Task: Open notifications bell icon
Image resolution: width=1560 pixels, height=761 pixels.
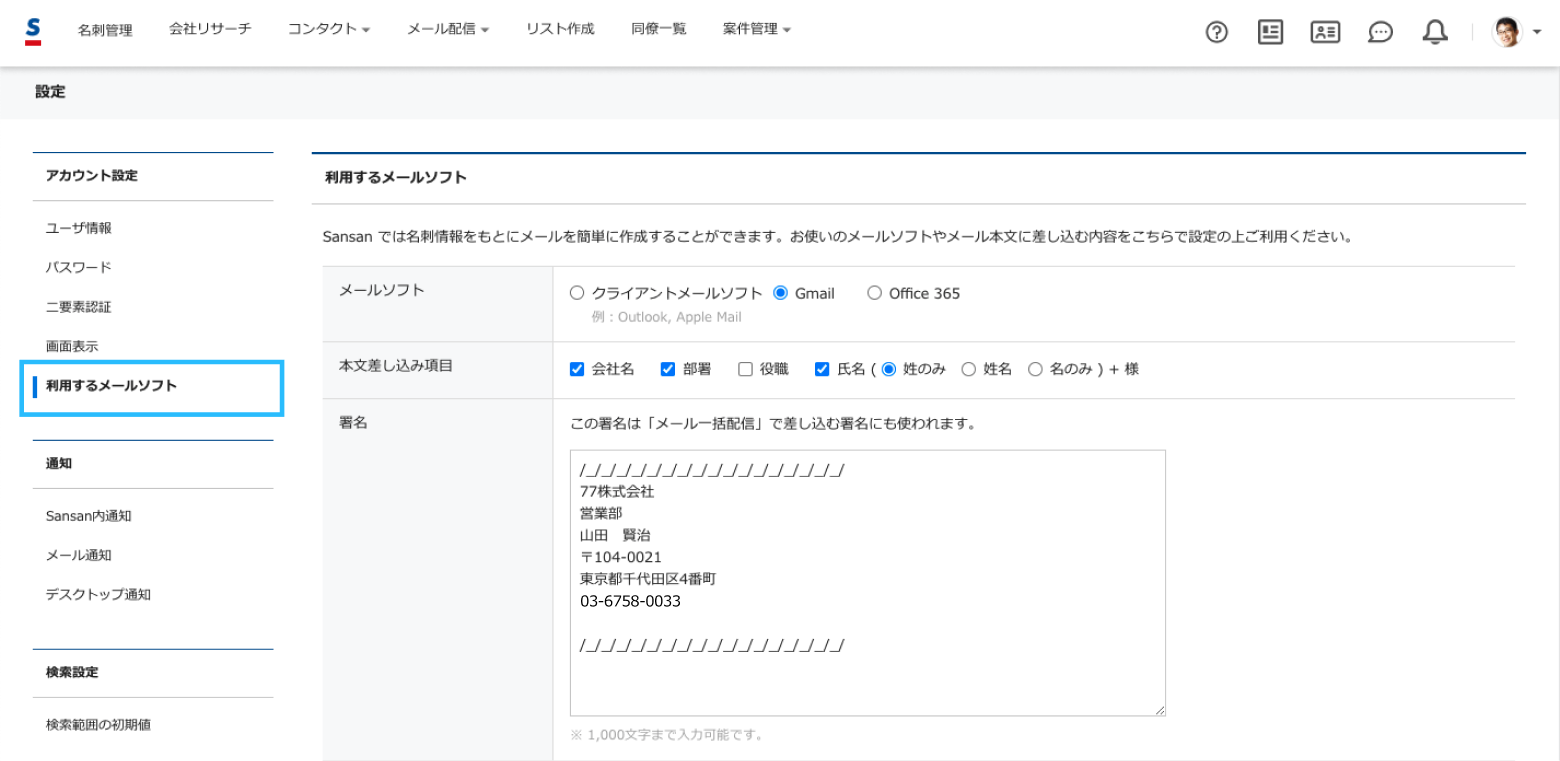Action: point(1435,32)
